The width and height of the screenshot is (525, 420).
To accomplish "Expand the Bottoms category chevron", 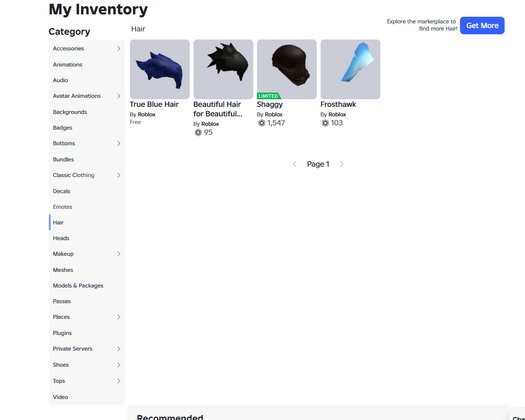I will click(119, 143).
